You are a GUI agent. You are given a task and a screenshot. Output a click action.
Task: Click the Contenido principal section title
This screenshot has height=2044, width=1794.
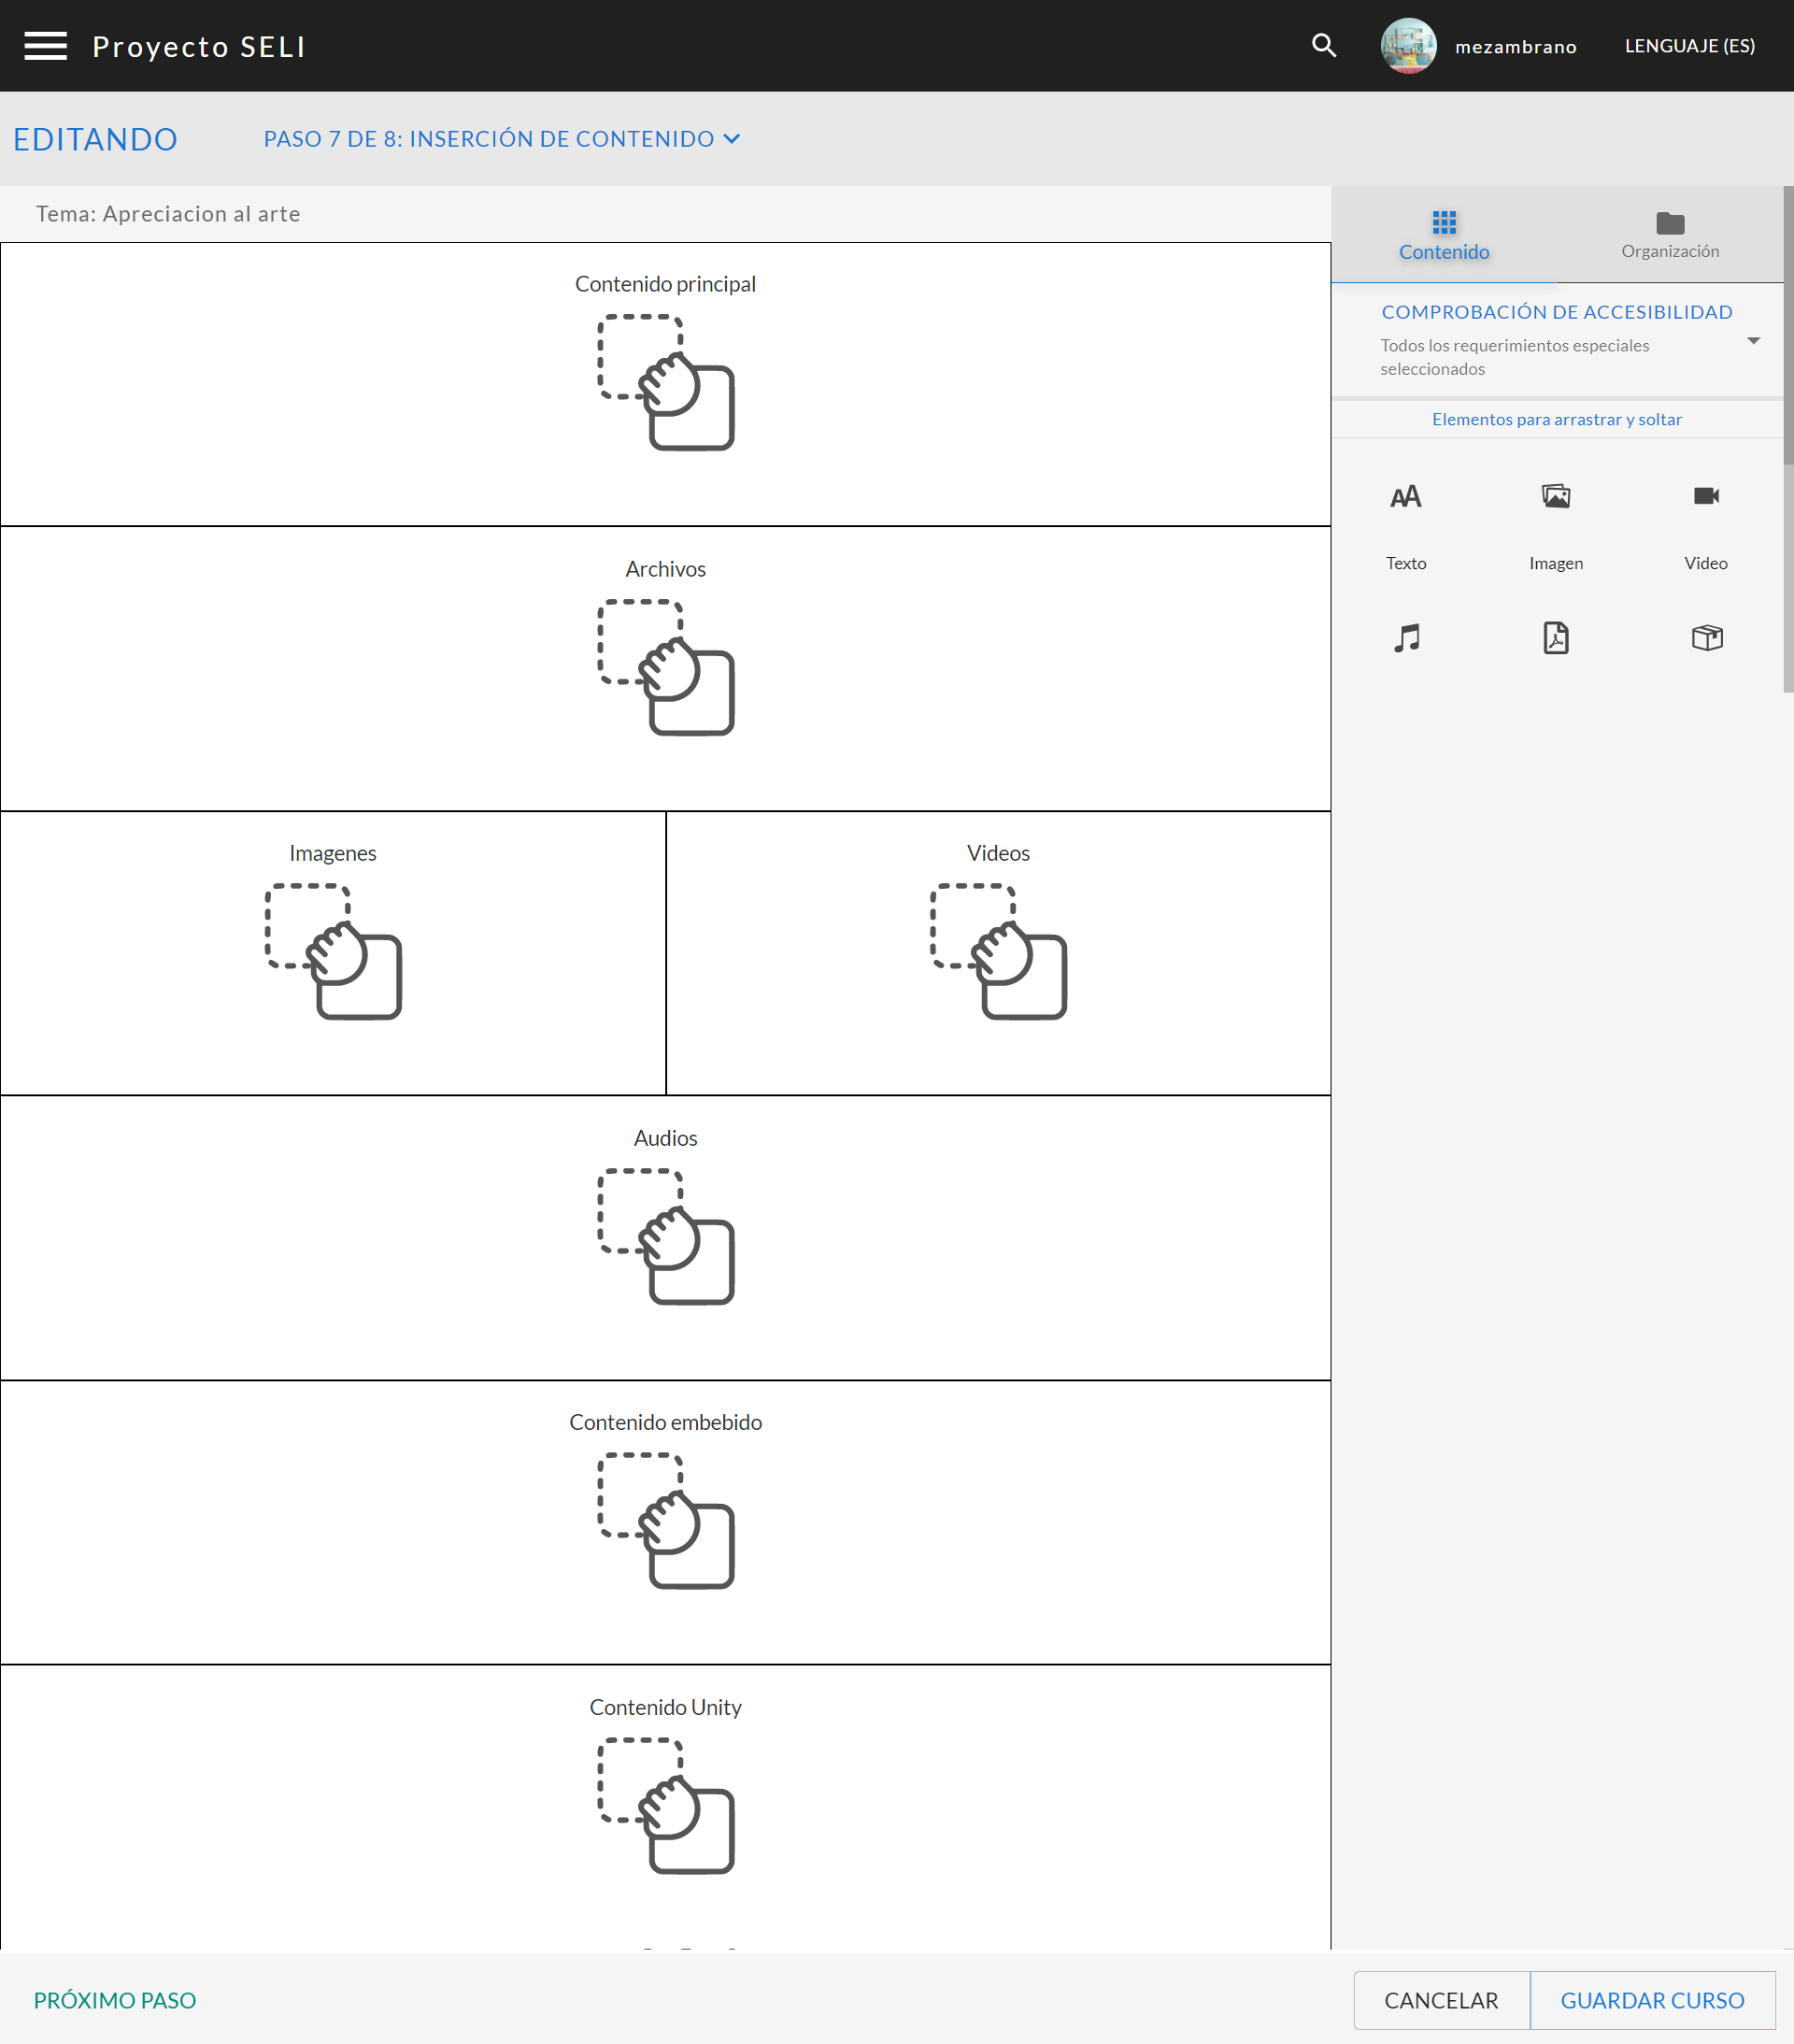coord(665,284)
